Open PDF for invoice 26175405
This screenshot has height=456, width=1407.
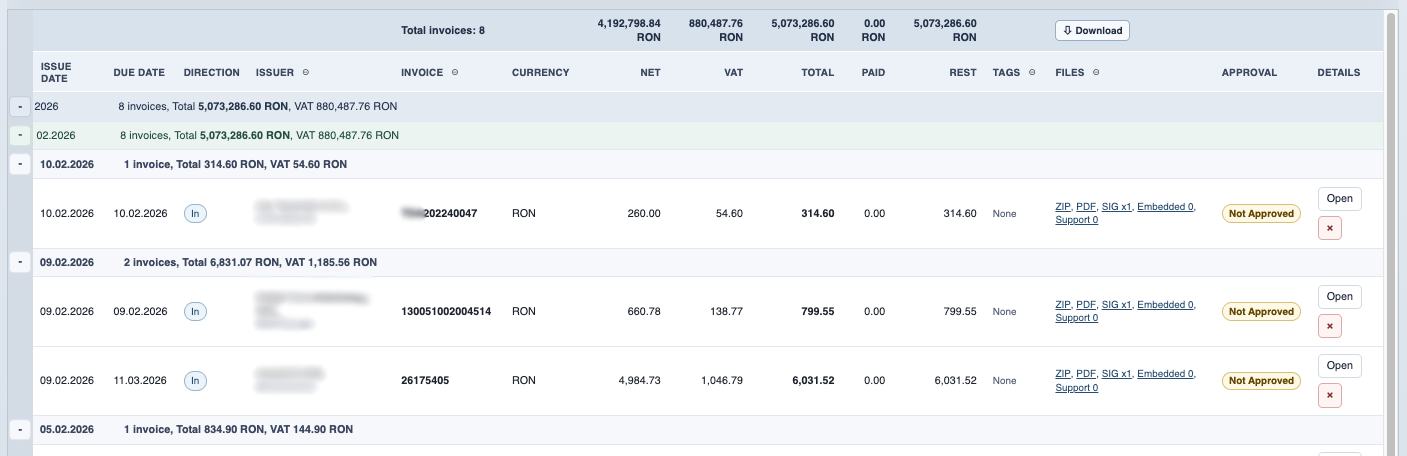click(1086, 374)
